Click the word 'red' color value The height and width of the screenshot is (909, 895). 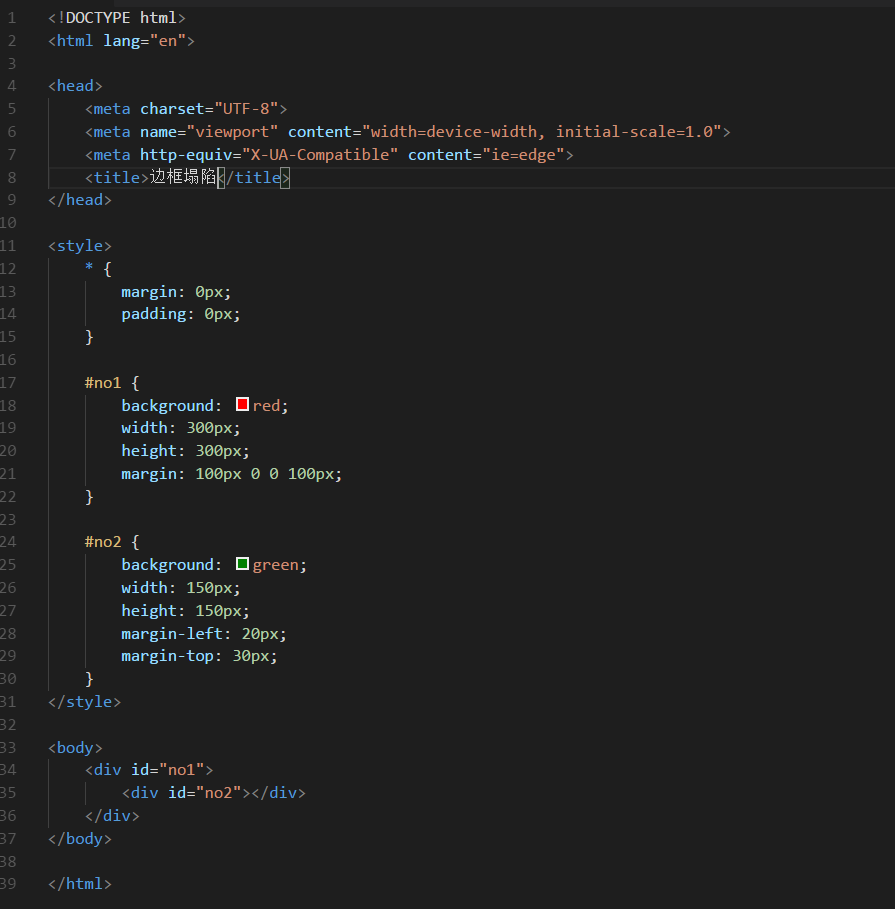click(266, 406)
